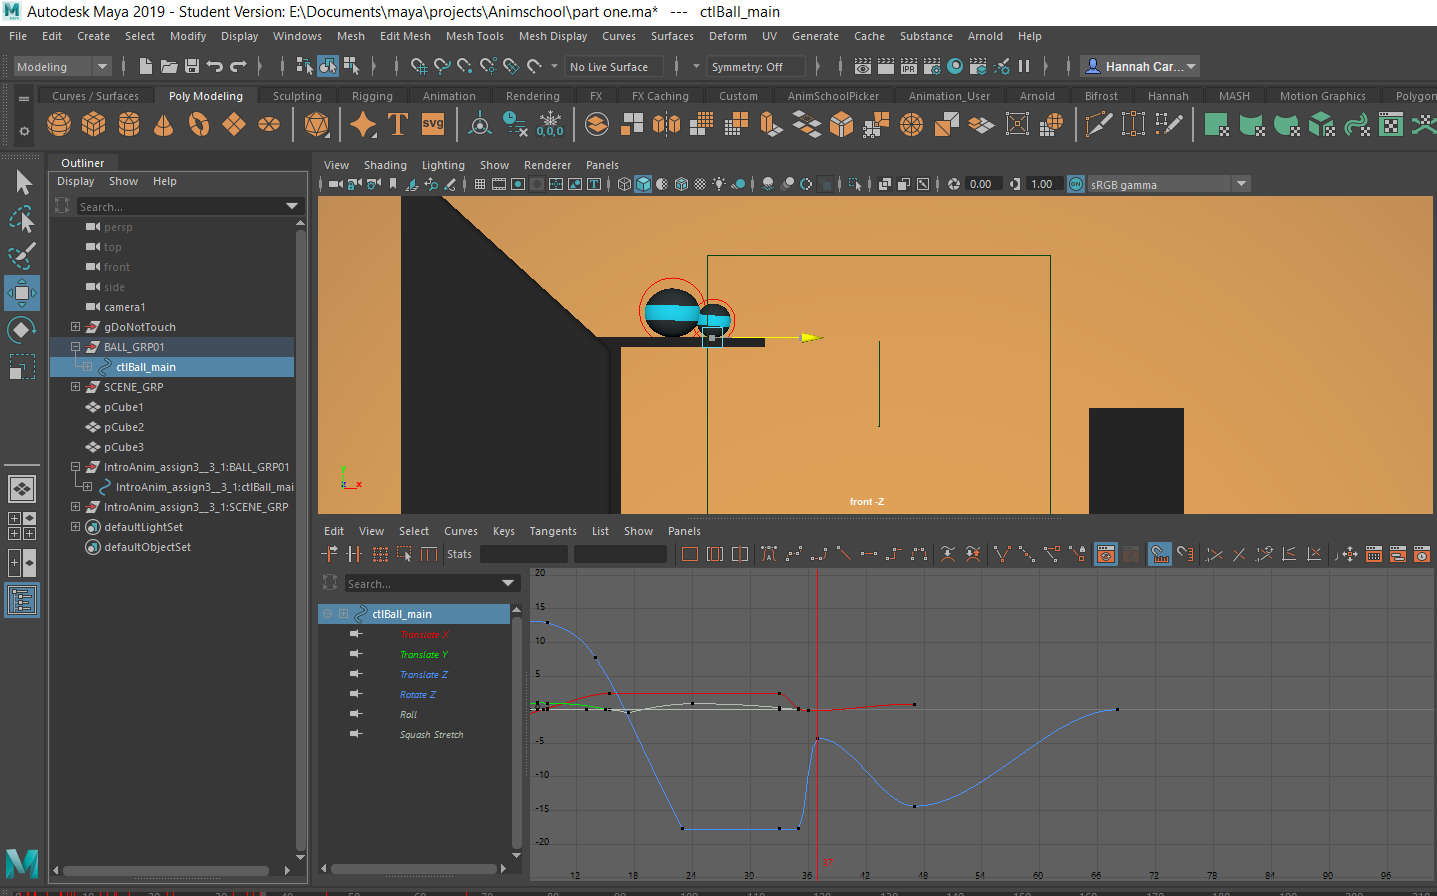Screen dimensions: 1437x896
Task: Open the SVG creation tool on the shelf
Action: point(431,124)
